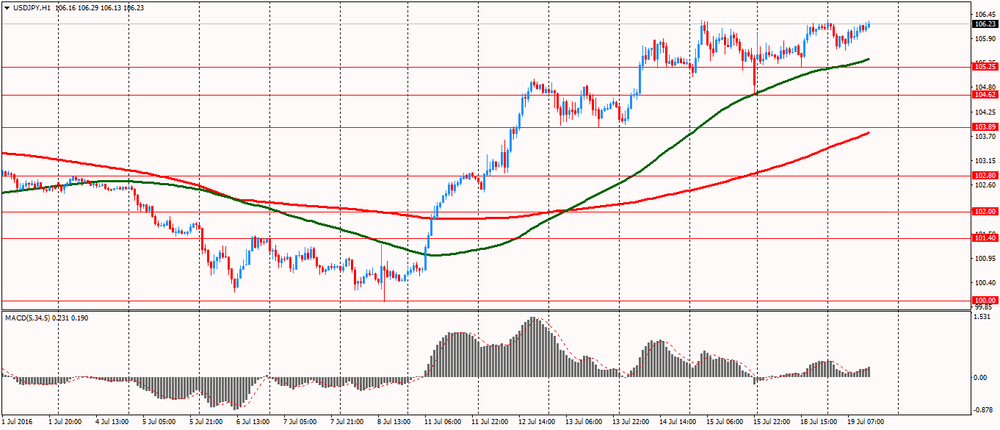1000x430 pixels.
Task: Select the red level label 101.40
Action: pyautogui.click(x=985, y=238)
